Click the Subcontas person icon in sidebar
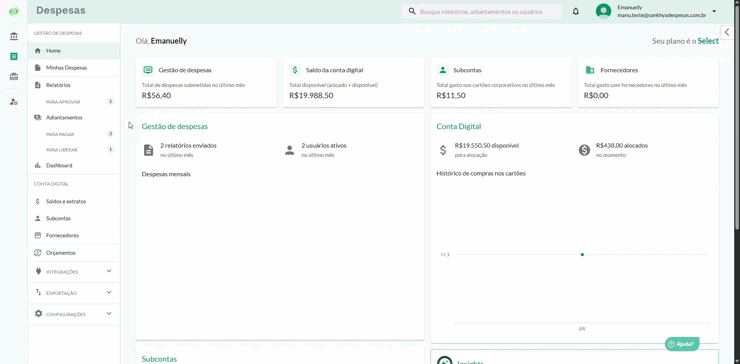This screenshot has height=364, width=740. 38,219
